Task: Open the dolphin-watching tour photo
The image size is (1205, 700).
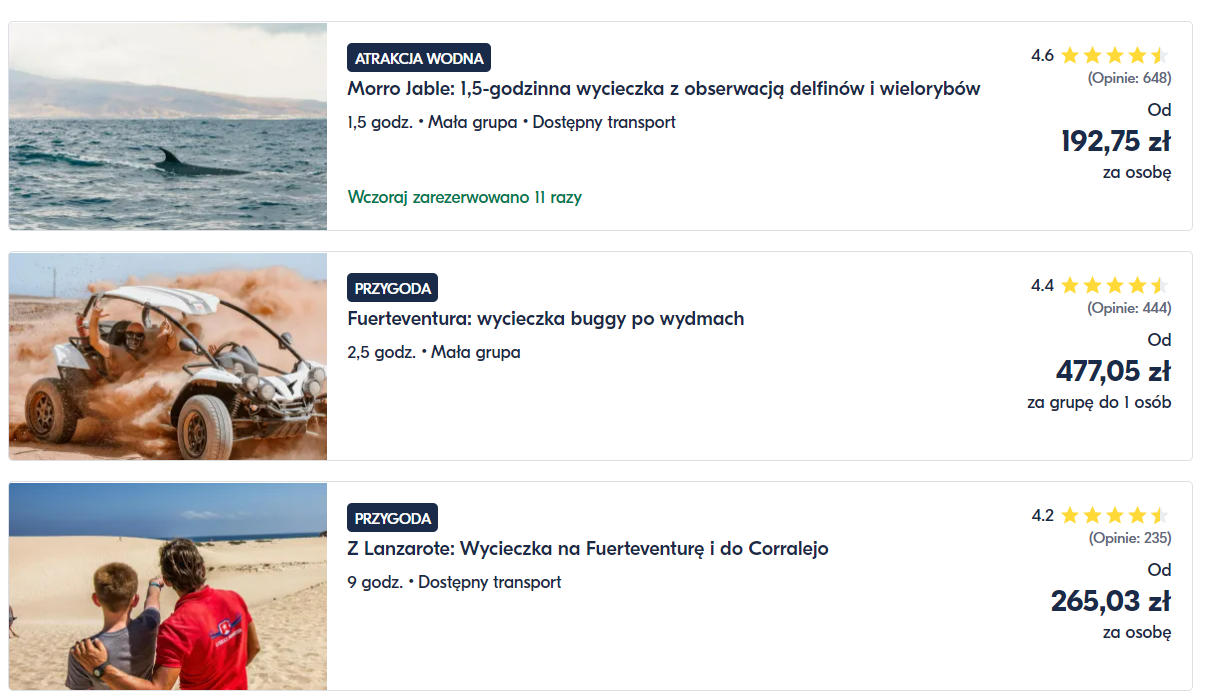Action: pos(168,126)
